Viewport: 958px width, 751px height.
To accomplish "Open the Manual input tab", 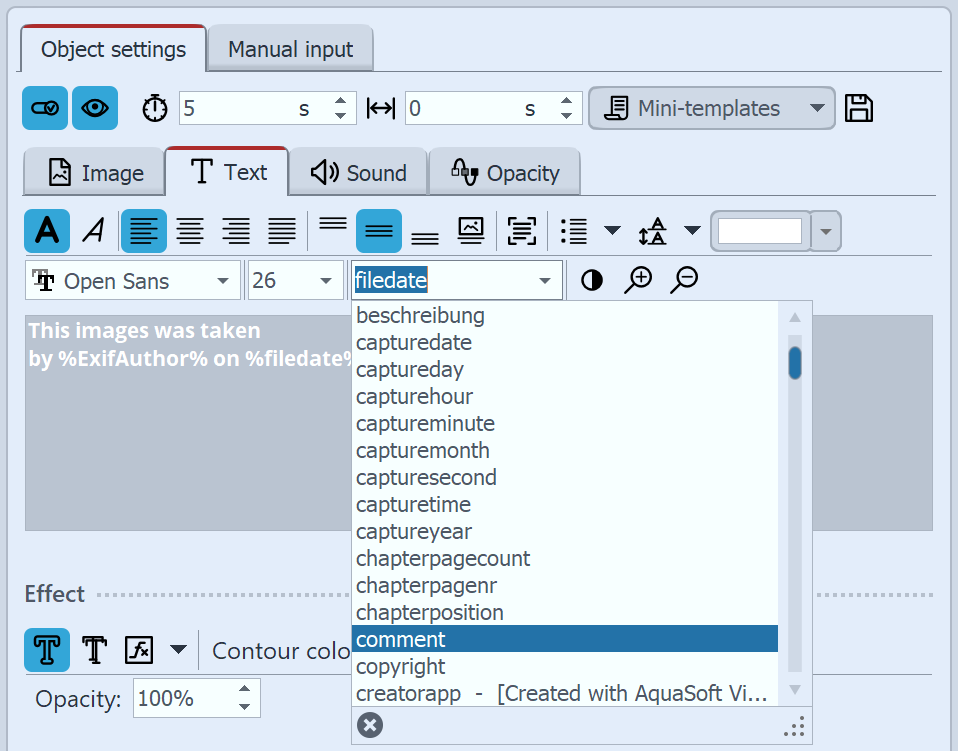I will (x=290, y=48).
